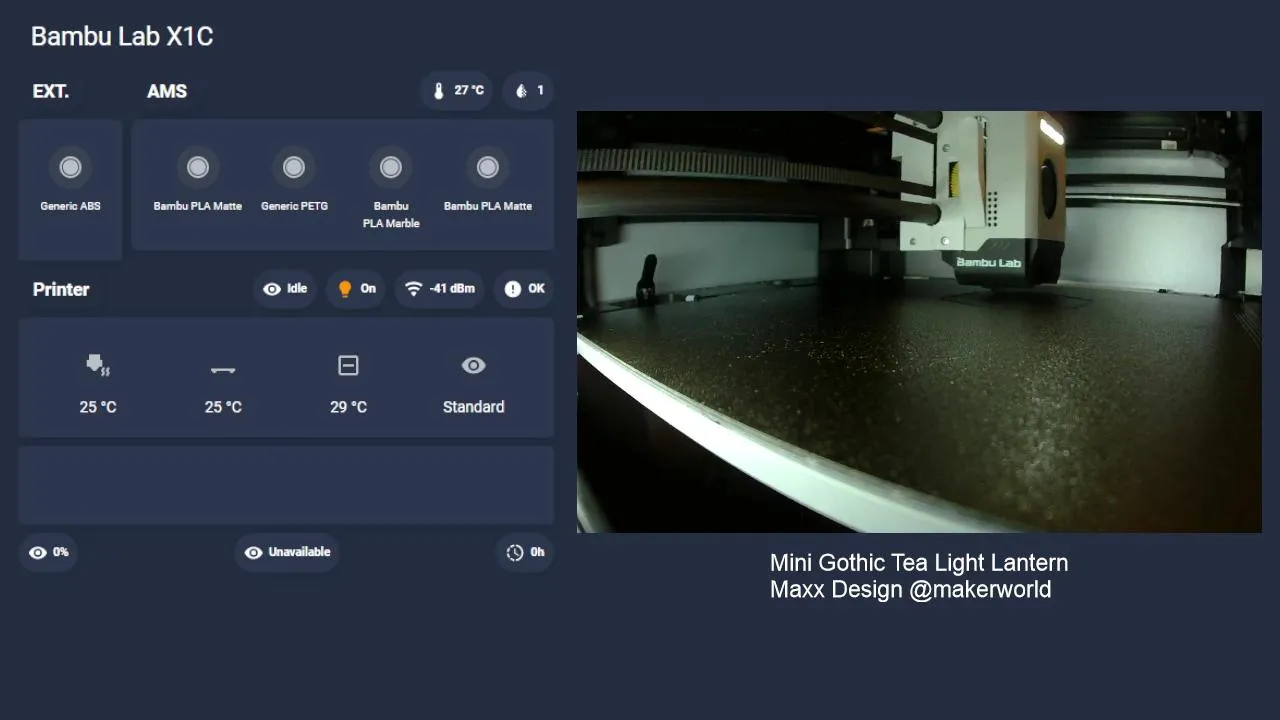This screenshot has width=1280, height=720.
Task: Click the Bambu Lab X1C title
Action: [122, 36]
